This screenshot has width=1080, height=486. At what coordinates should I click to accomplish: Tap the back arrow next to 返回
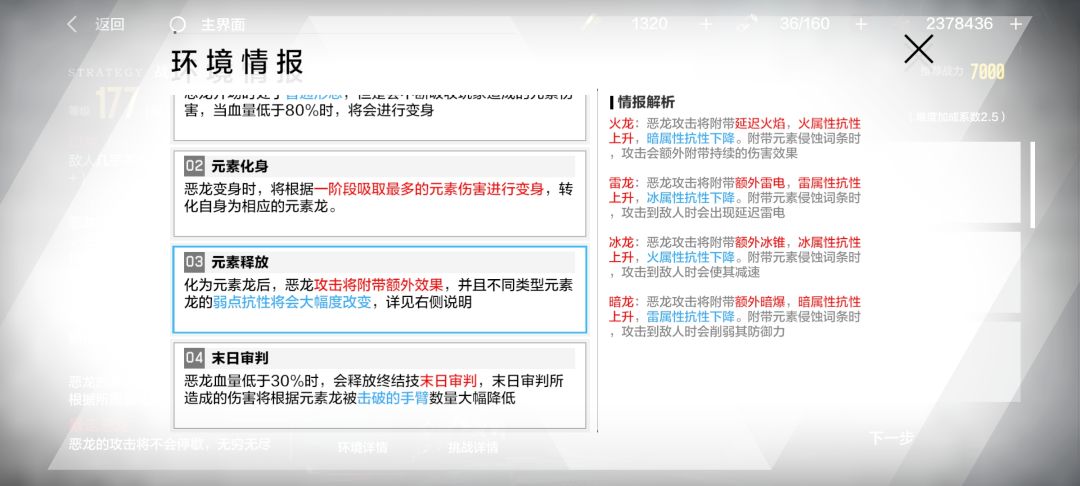72,25
